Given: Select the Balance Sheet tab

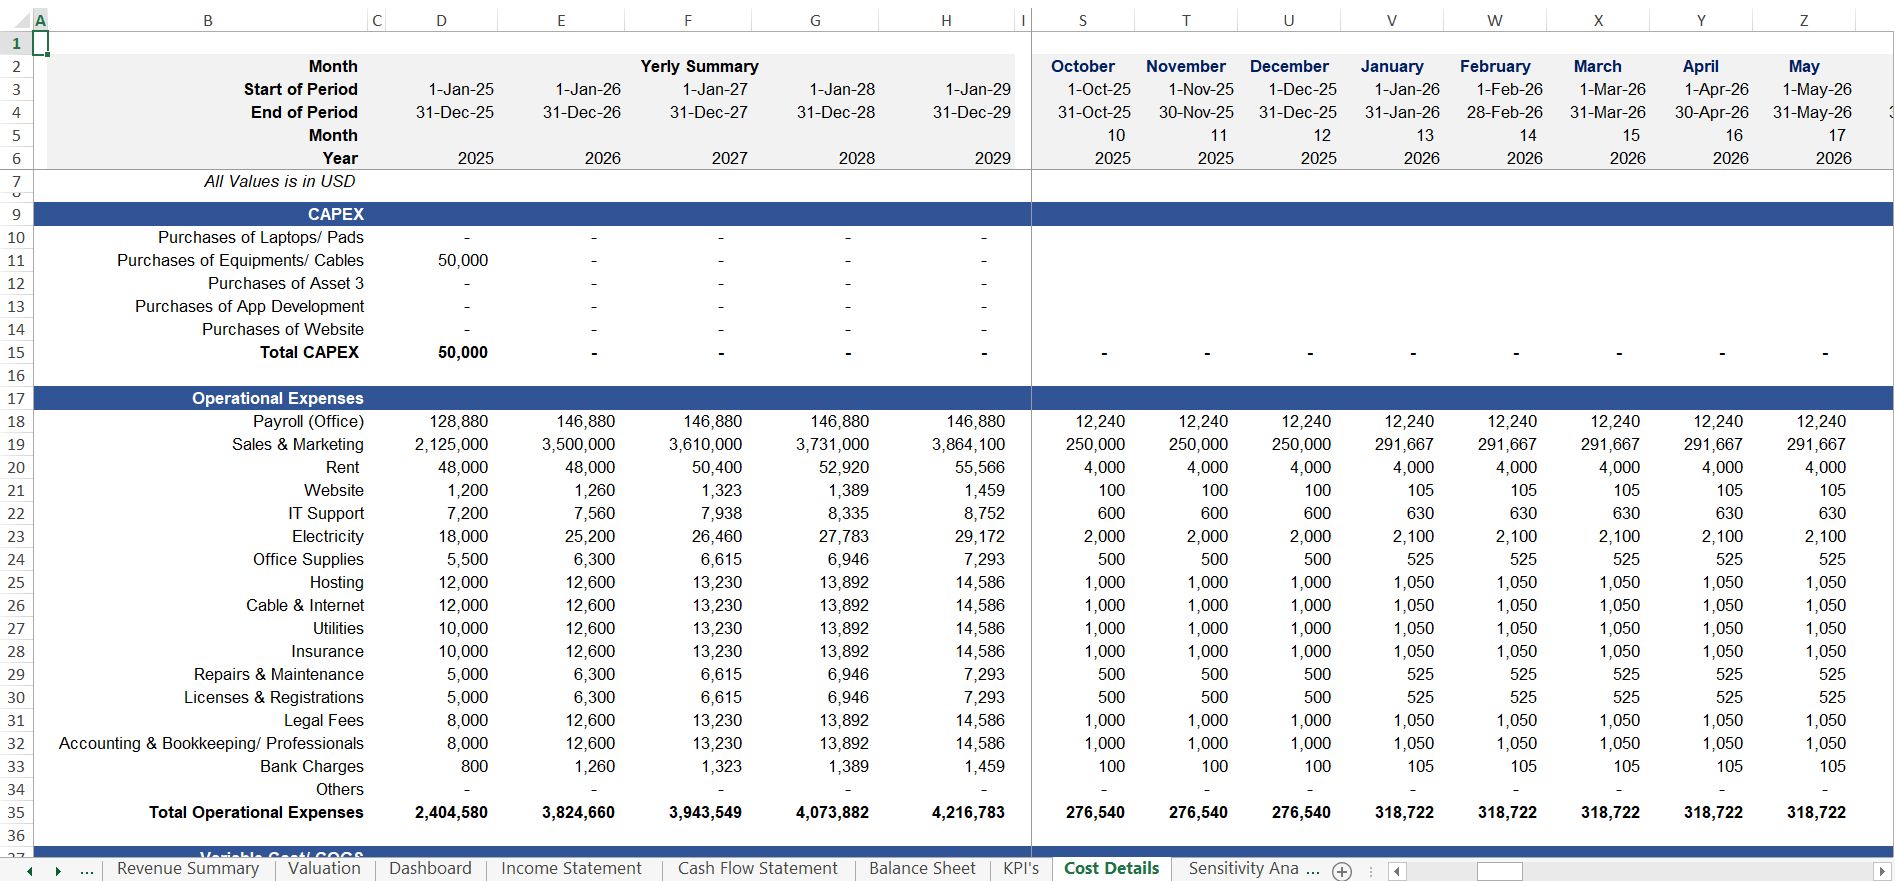Looking at the screenshot, I should coord(922,869).
